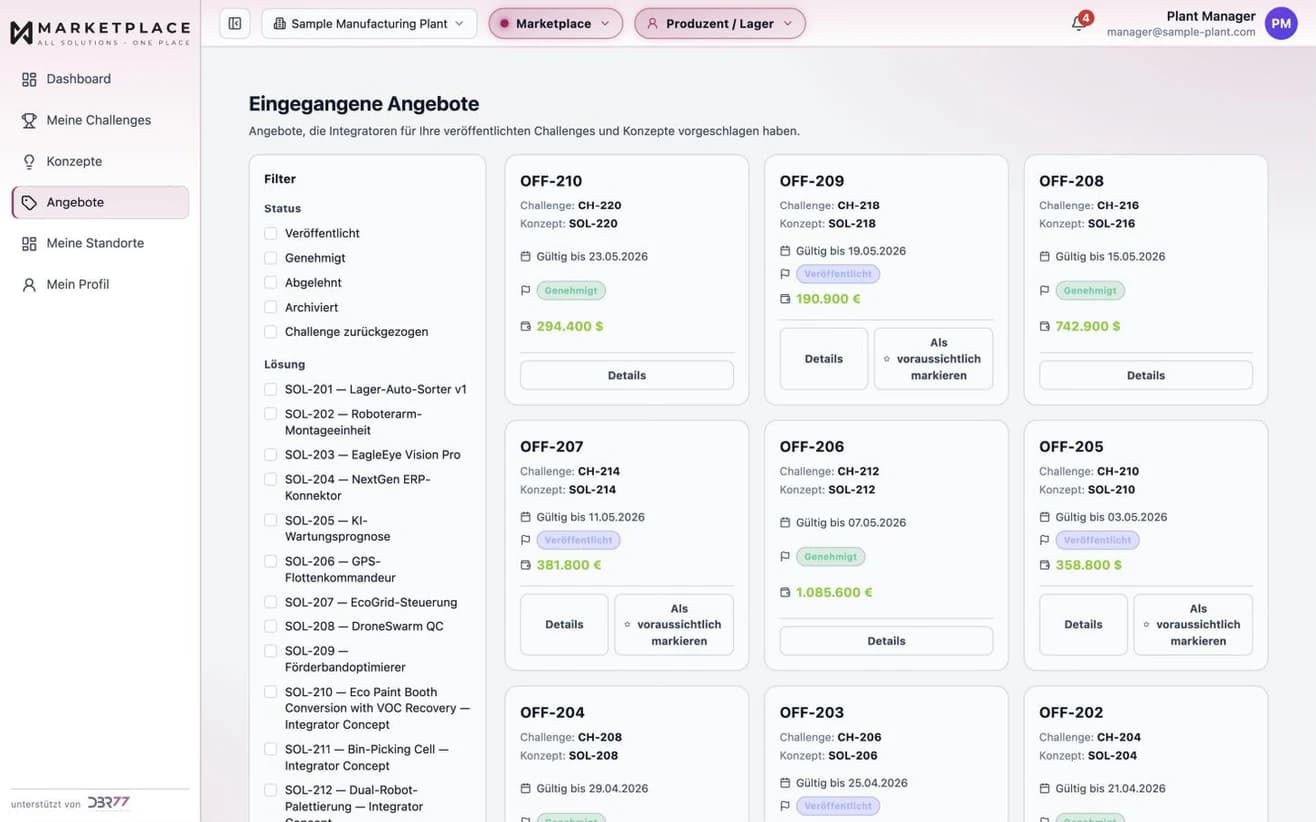Check the Abgelehnt status filter
Image resolution: width=1316 pixels, height=822 pixels.
[x=270, y=283]
